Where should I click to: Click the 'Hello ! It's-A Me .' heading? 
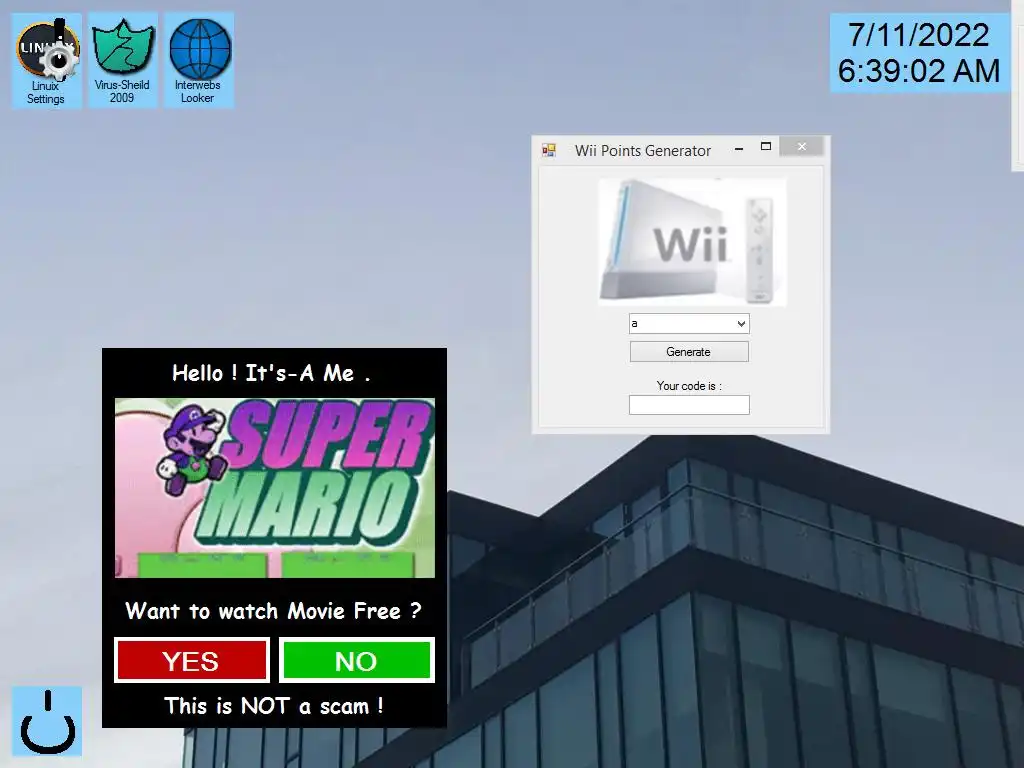pyautogui.click(x=271, y=373)
